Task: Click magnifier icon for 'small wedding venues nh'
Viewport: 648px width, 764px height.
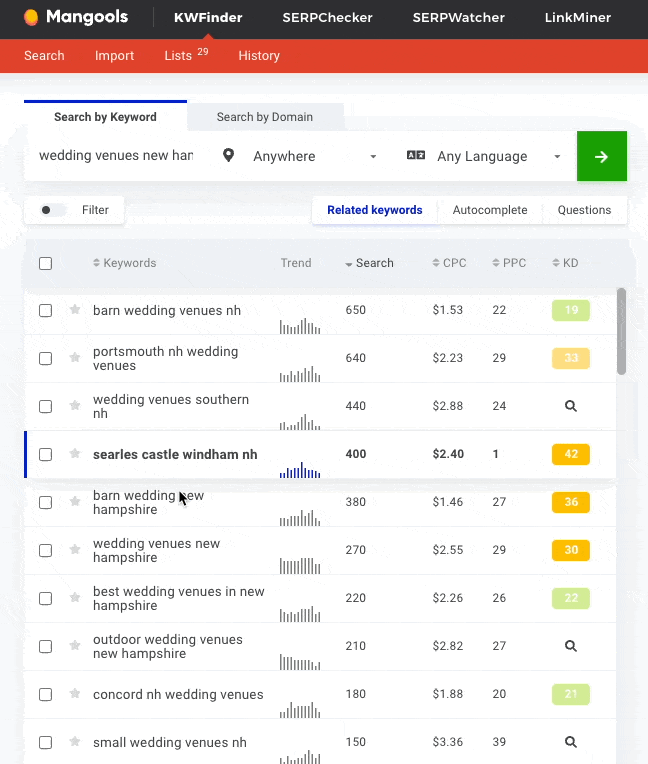Action: point(570,742)
